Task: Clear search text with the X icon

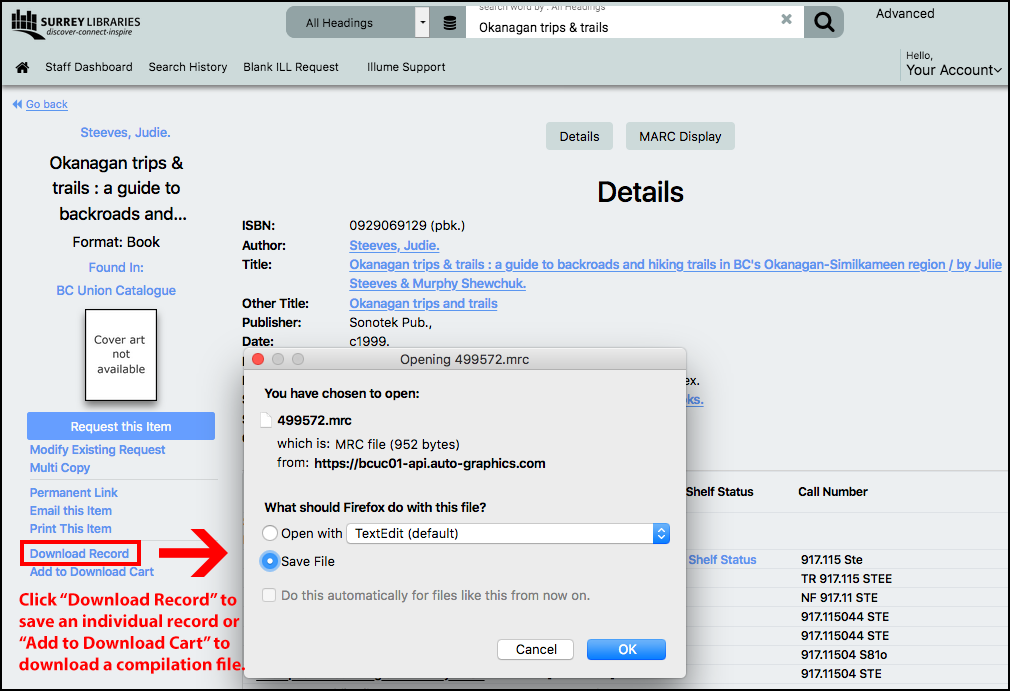Action: coord(786,19)
